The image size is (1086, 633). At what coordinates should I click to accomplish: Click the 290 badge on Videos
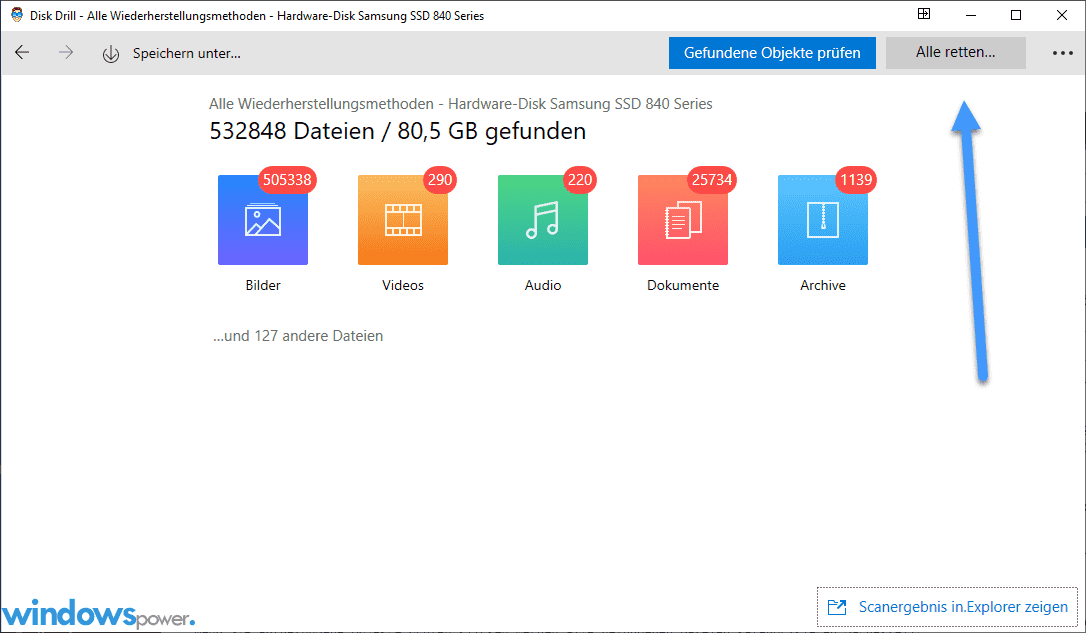pyautogui.click(x=440, y=180)
